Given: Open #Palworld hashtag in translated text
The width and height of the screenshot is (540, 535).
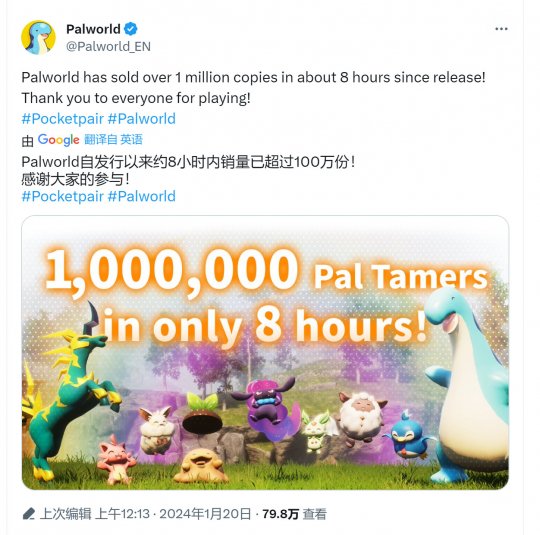Looking at the screenshot, I should click(142, 196).
